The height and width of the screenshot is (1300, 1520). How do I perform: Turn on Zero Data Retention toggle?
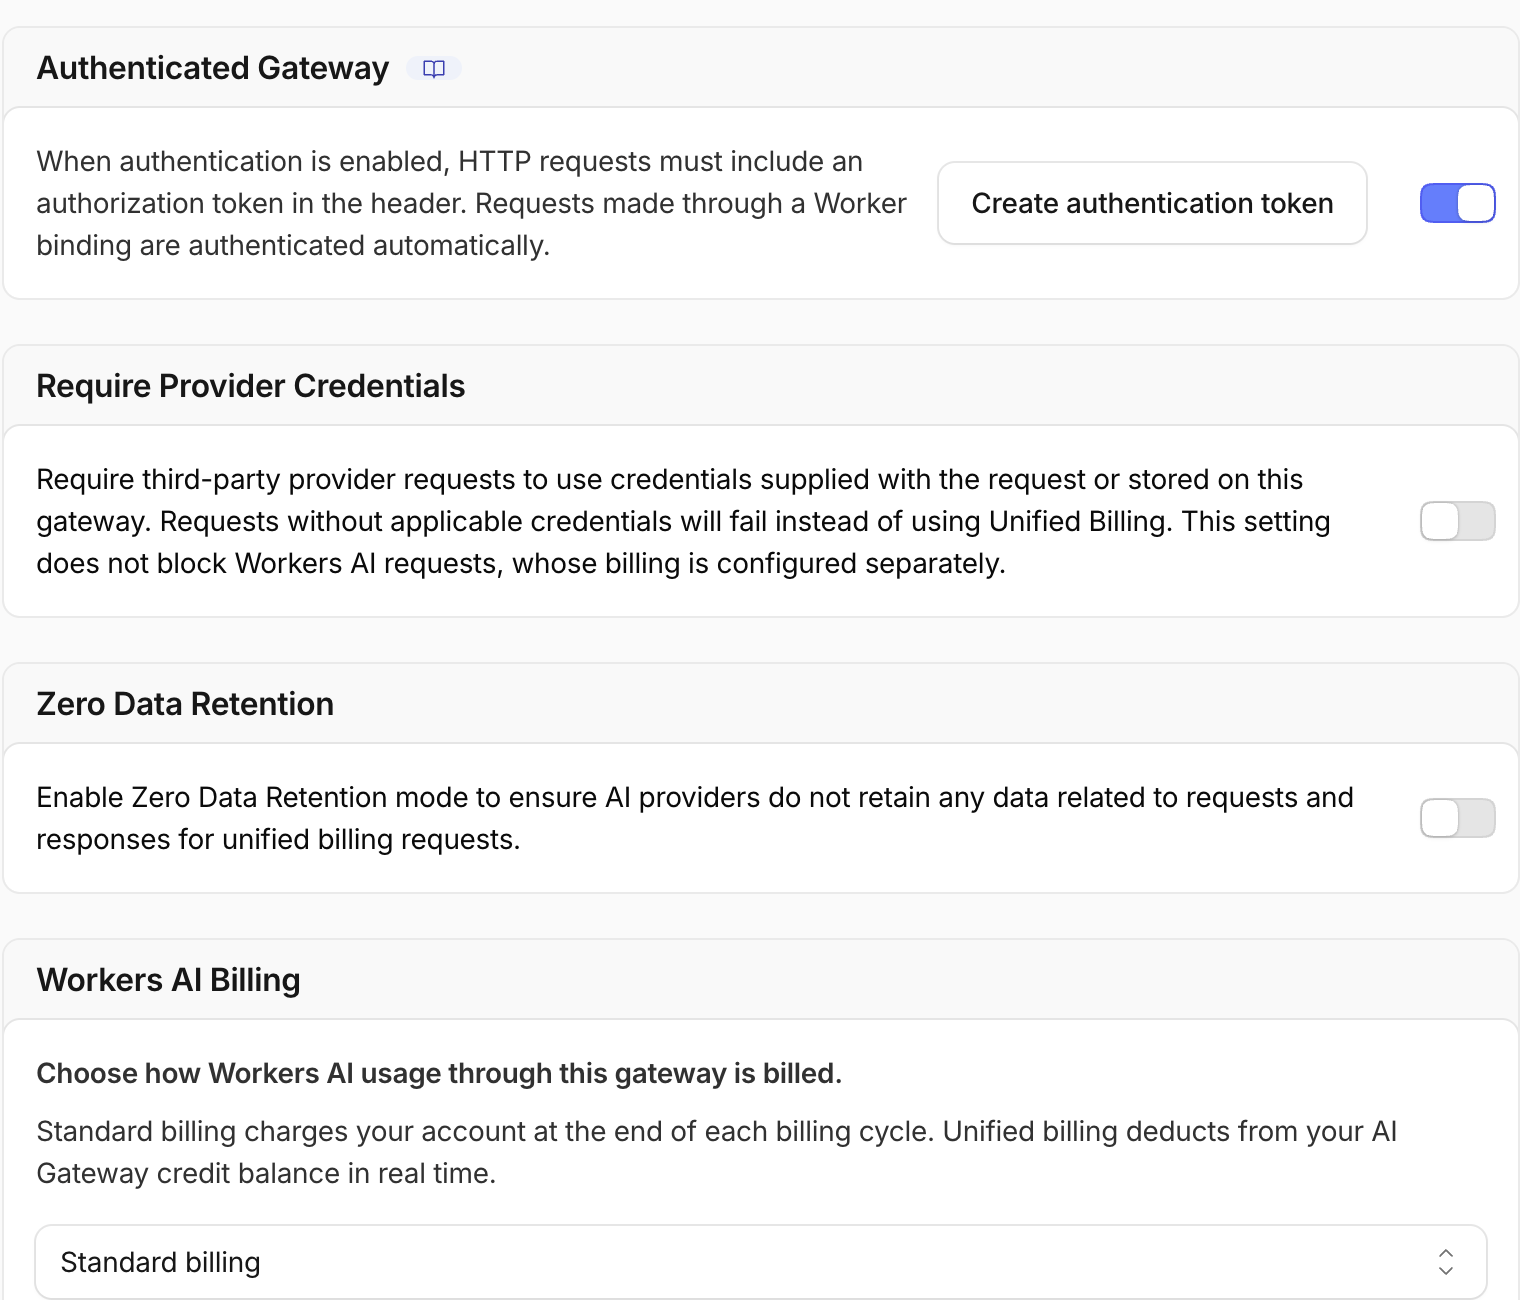[1457, 818]
